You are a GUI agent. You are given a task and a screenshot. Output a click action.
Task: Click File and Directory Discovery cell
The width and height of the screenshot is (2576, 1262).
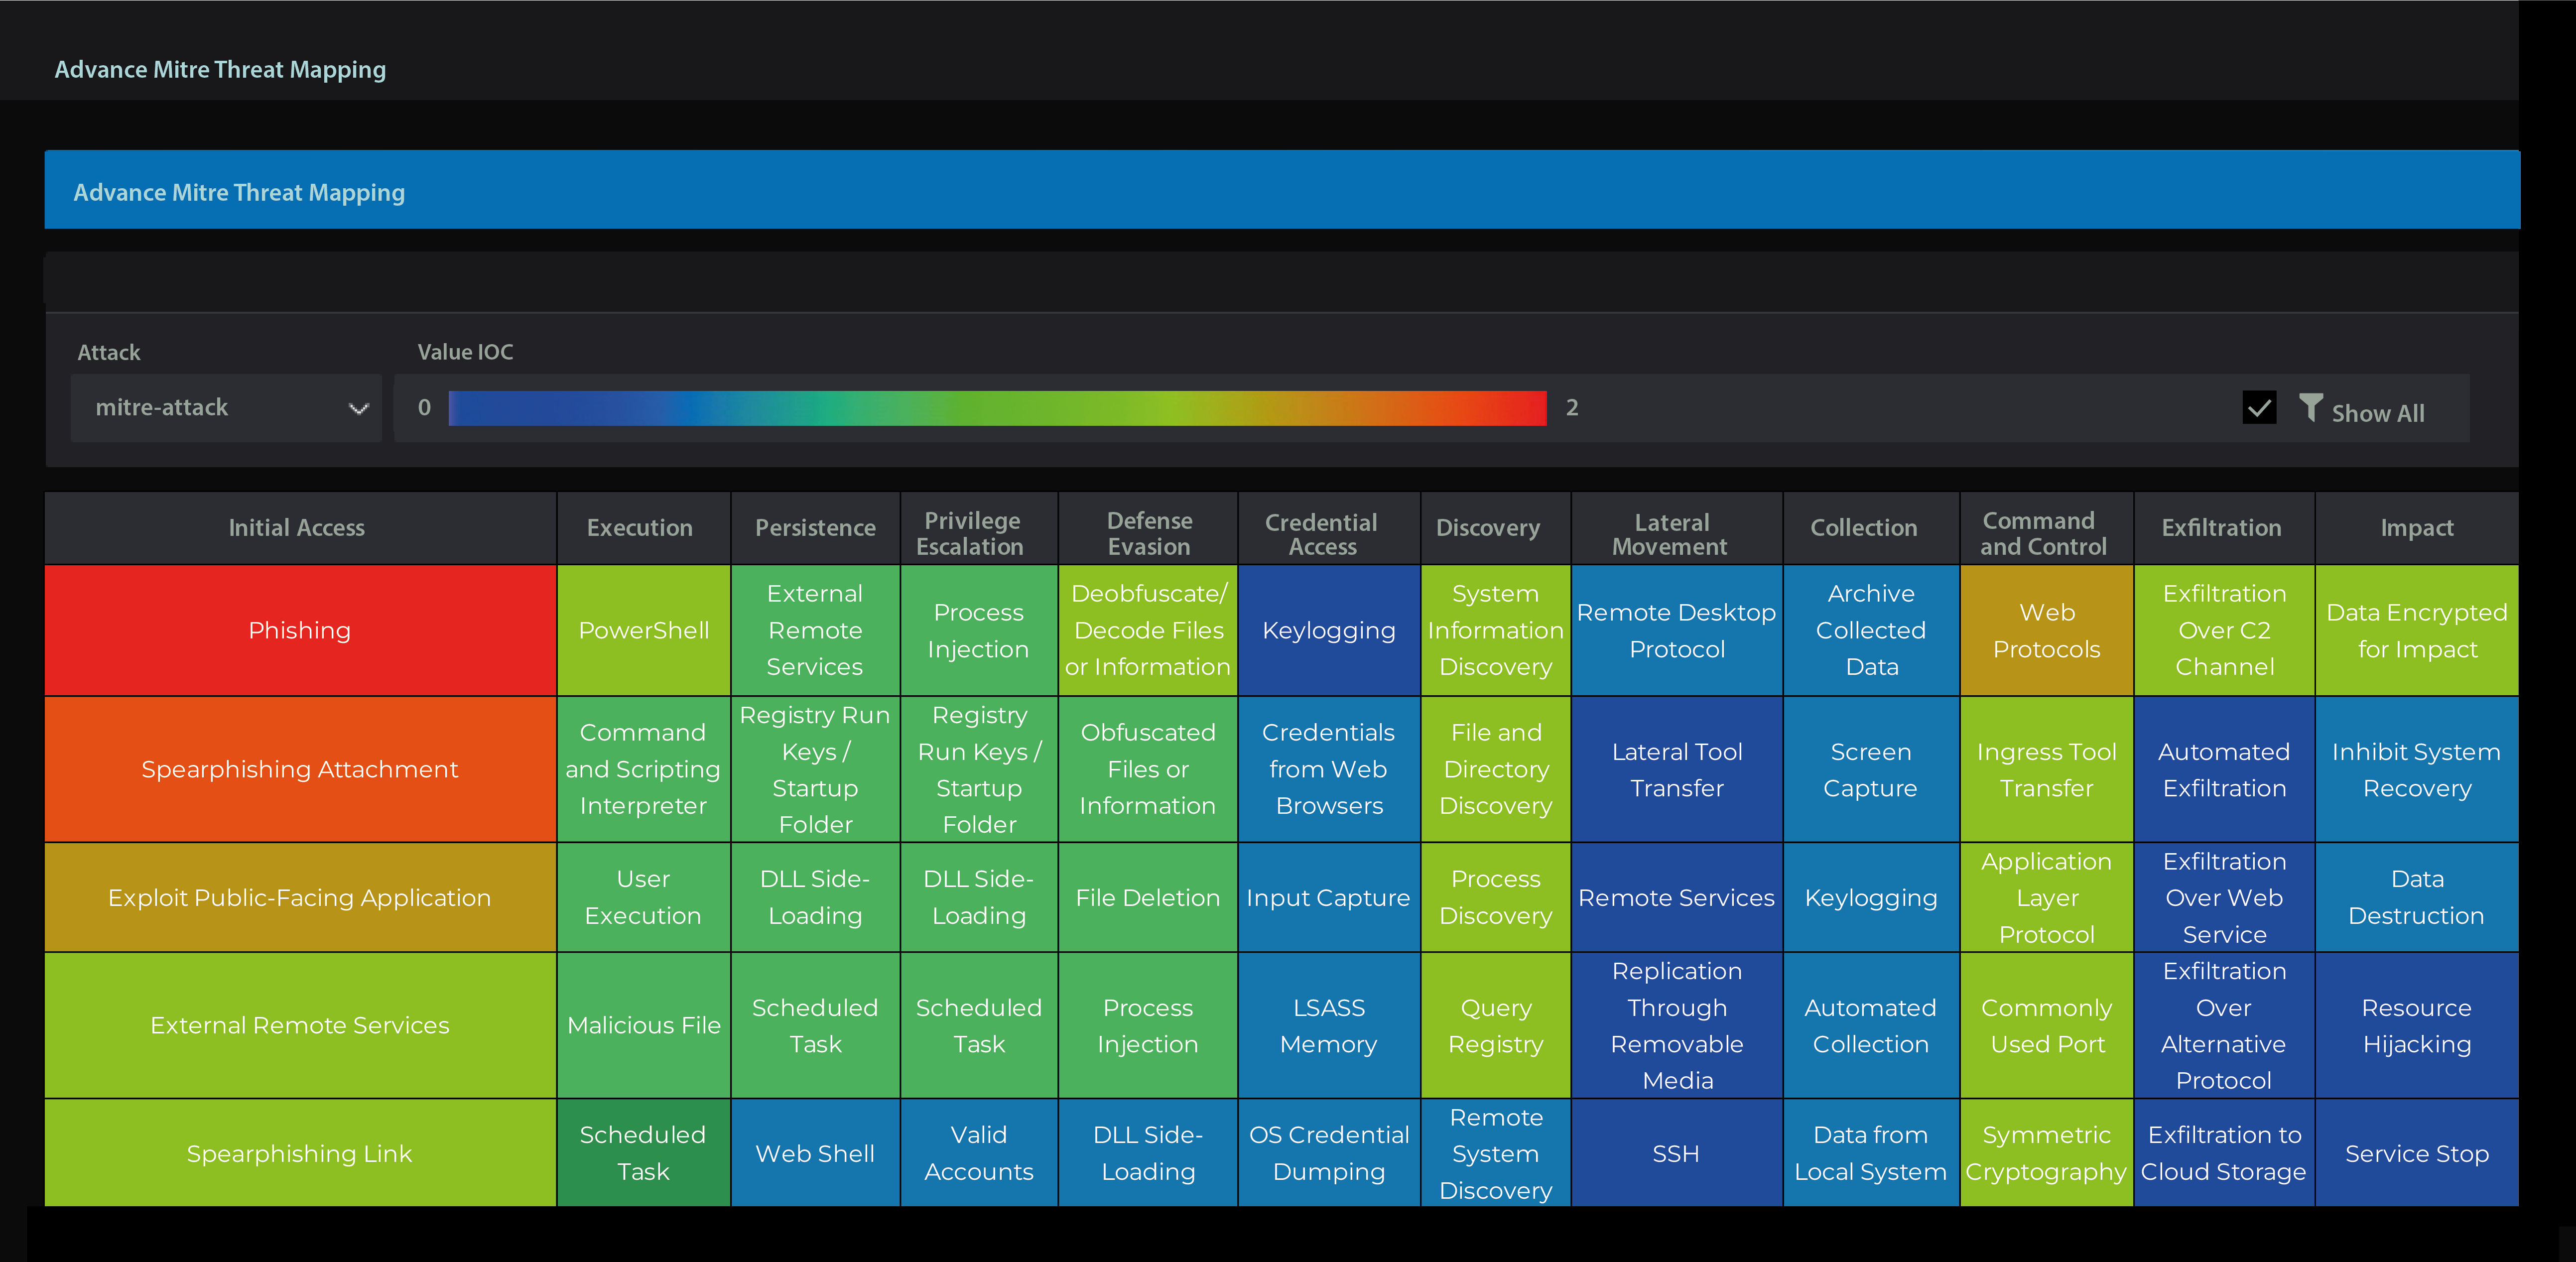coord(1496,769)
